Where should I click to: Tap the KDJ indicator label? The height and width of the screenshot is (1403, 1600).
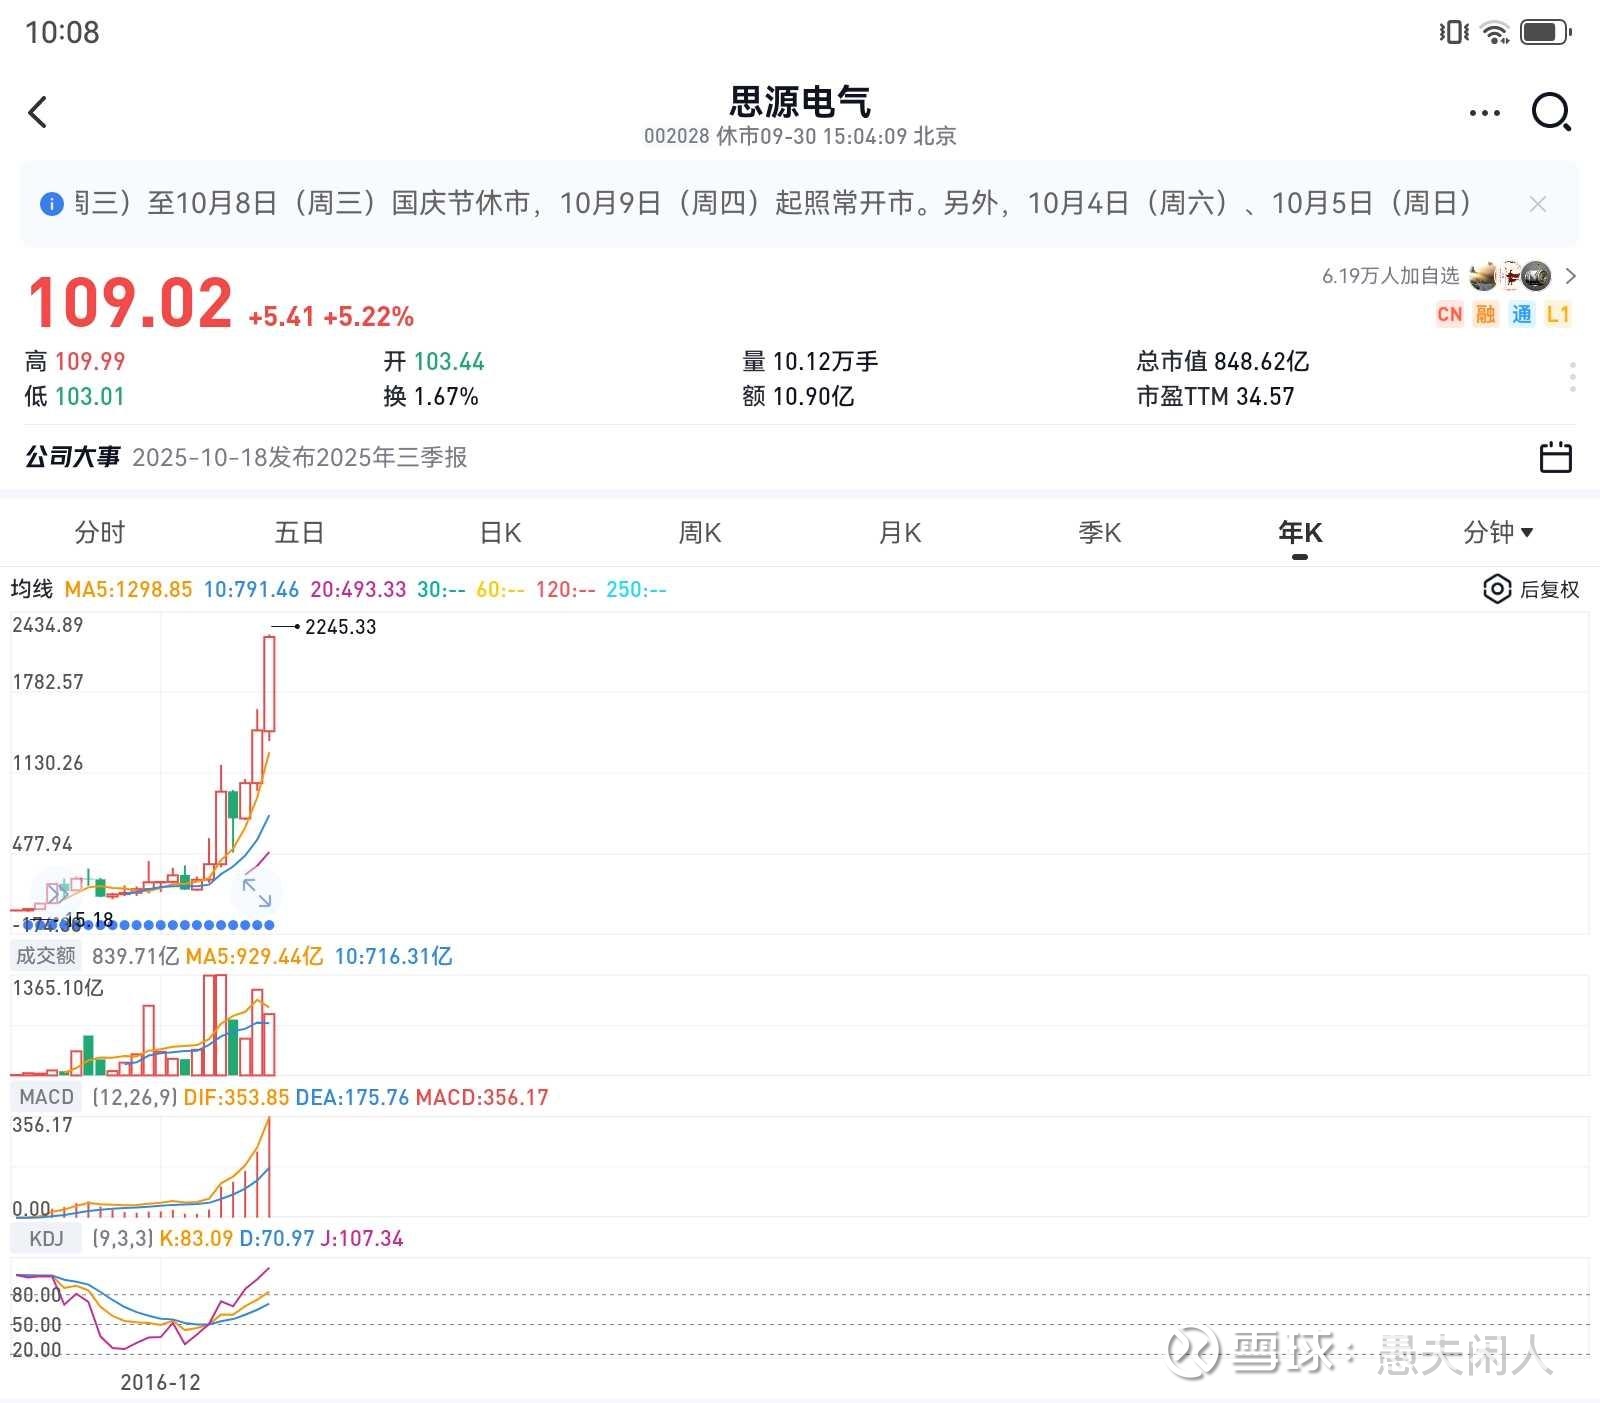[46, 1239]
